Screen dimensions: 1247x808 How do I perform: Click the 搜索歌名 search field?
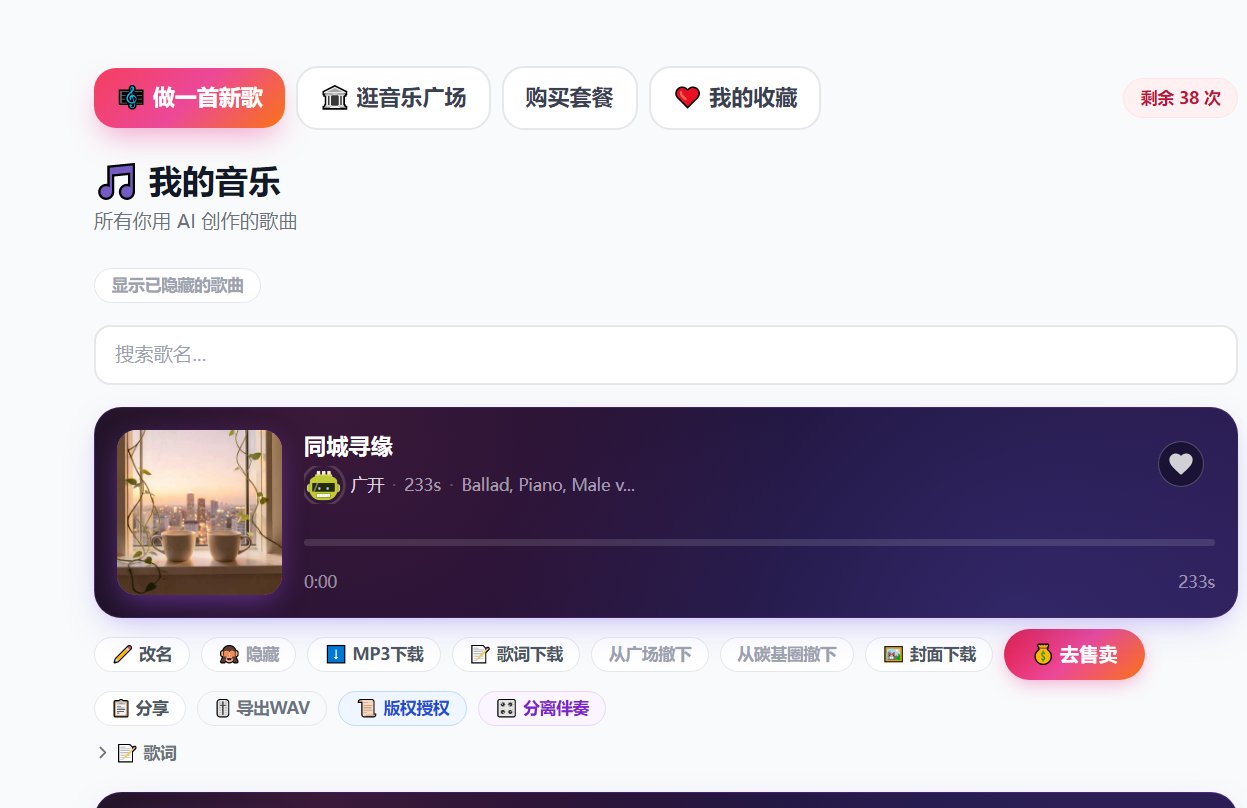pyautogui.click(x=665, y=355)
